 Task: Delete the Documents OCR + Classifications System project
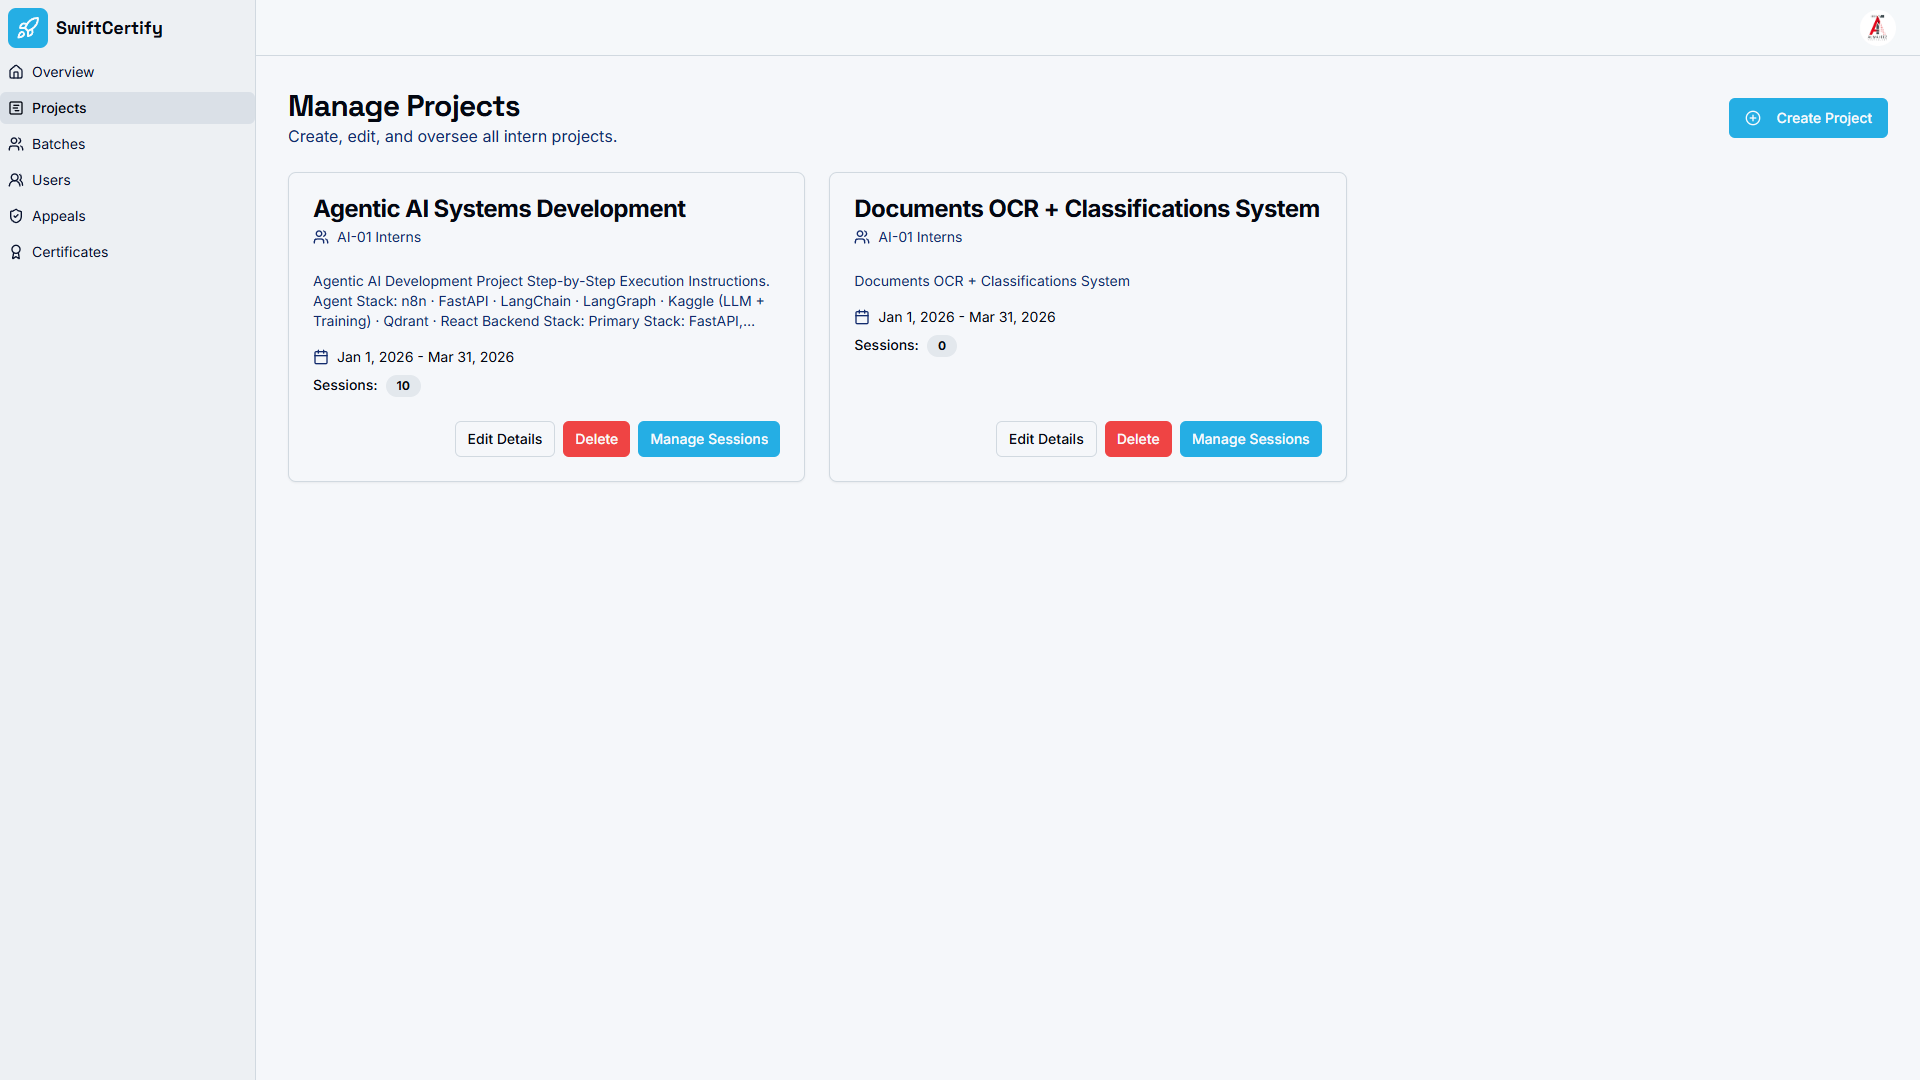[x=1138, y=439]
